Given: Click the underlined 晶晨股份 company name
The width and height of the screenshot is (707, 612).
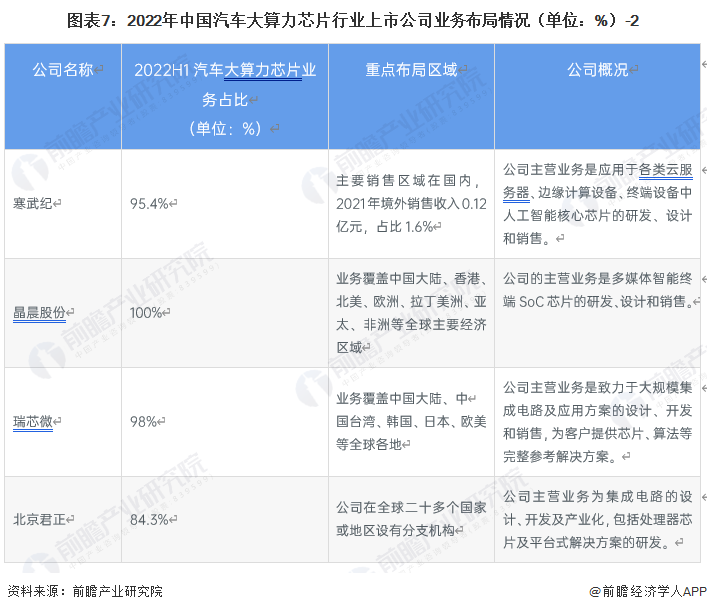Looking at the screenshot, I should pos(39,313).
